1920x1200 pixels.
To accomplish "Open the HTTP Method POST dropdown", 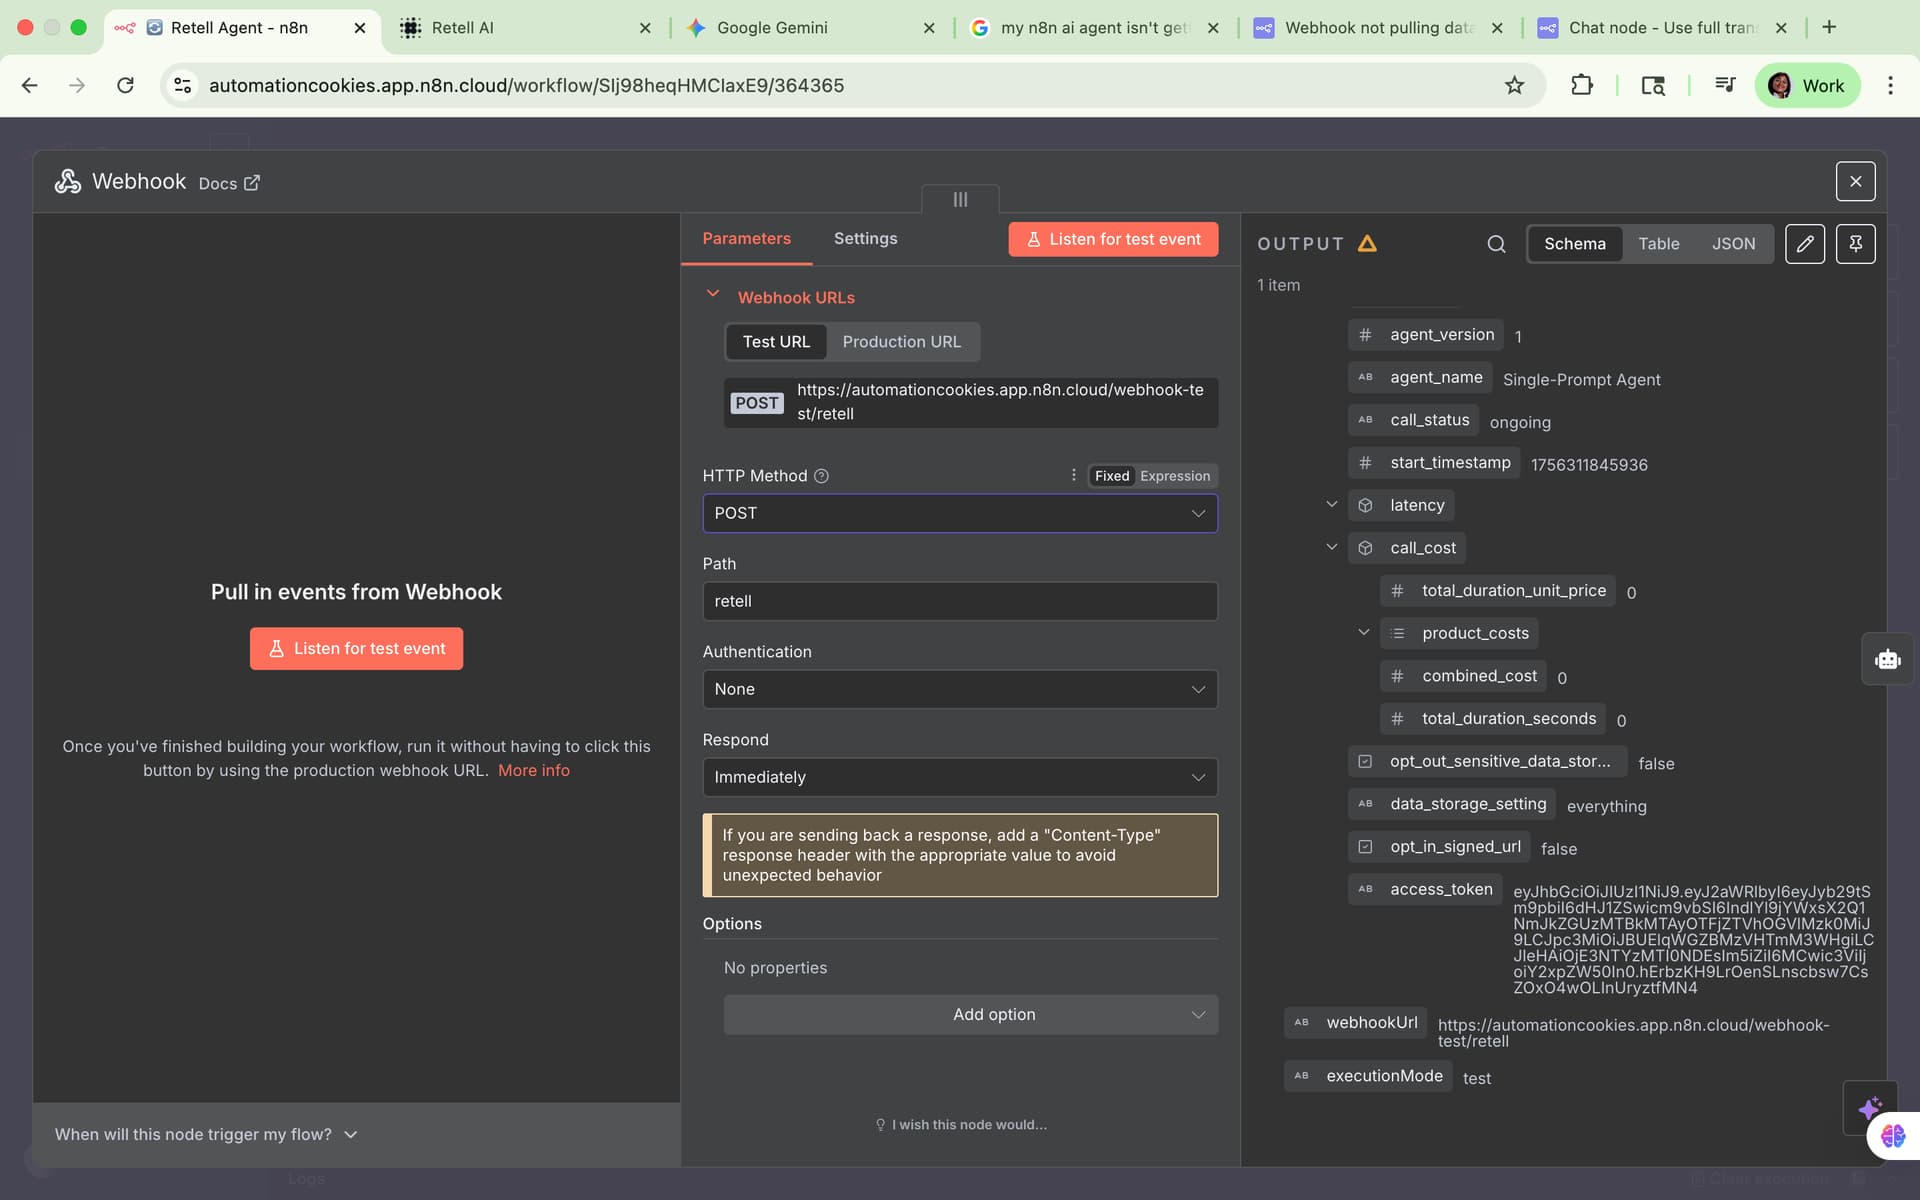I will 959,513.
